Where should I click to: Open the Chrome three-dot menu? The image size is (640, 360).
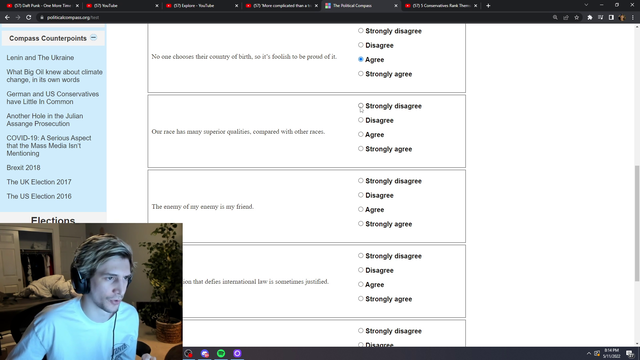[633, 18]
